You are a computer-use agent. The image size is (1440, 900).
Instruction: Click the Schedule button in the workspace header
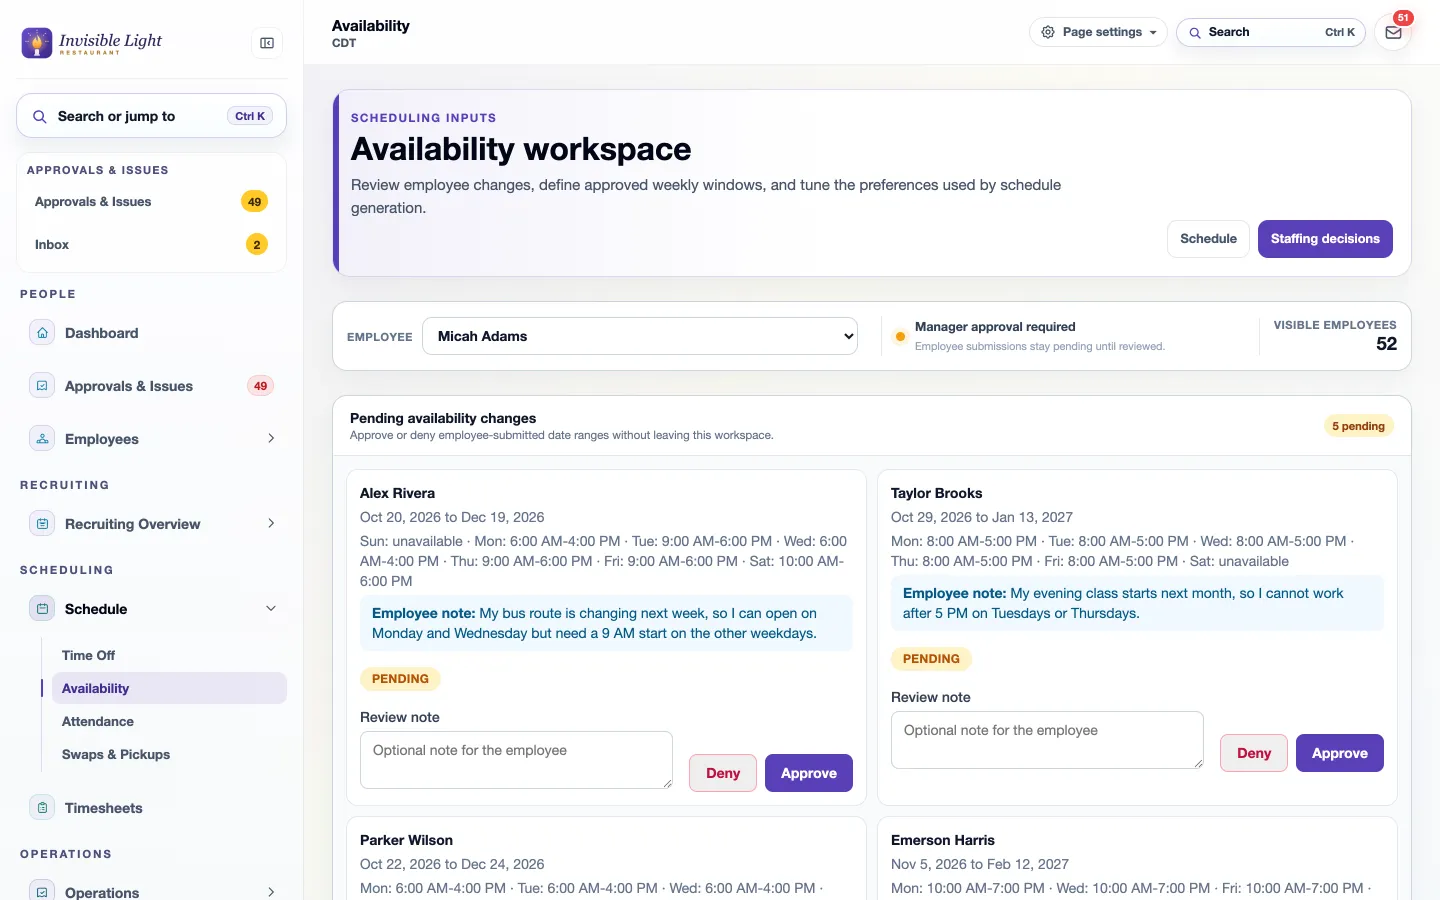coord(1208,239)
